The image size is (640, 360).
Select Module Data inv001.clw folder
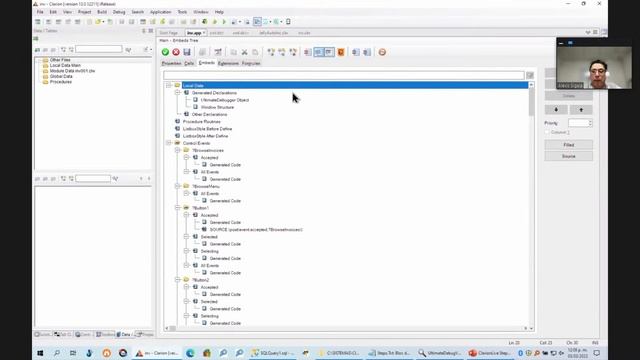click(x=72, y=71)
